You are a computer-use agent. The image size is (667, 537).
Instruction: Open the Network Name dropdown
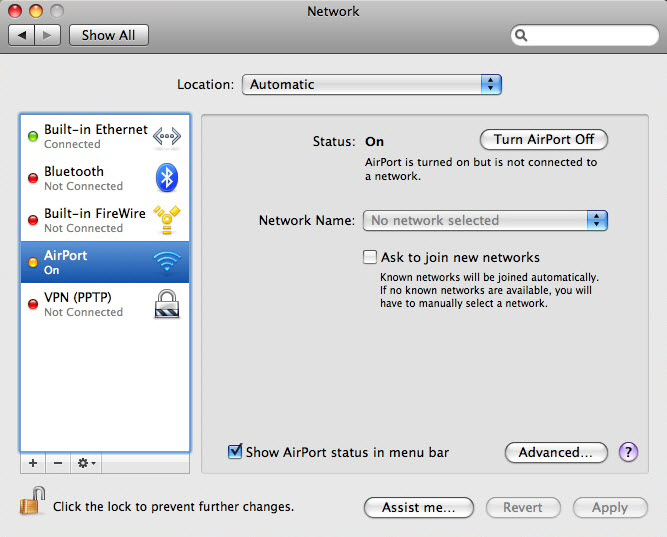pos(485,221)
